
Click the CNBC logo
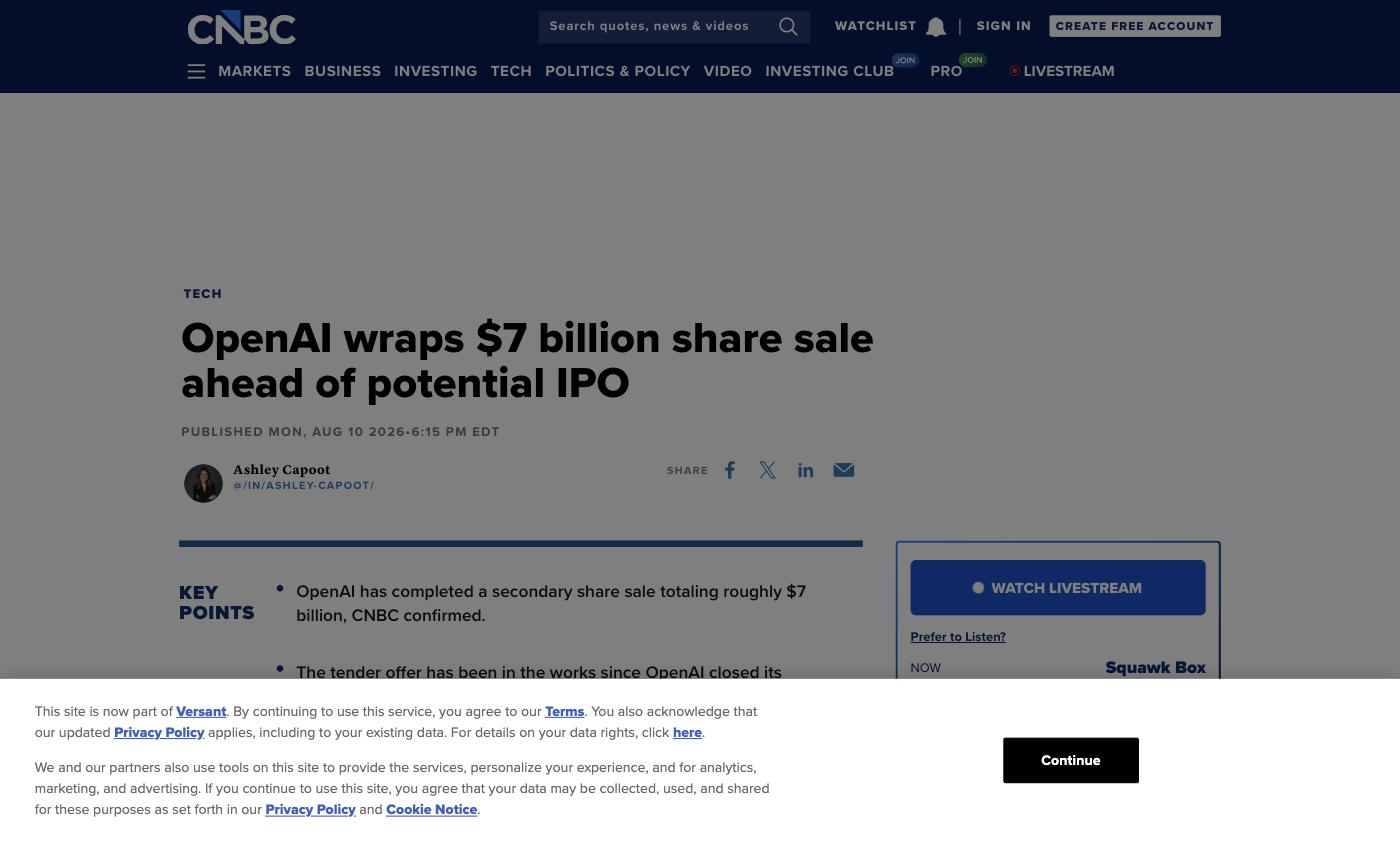click(x=241, y=27)
